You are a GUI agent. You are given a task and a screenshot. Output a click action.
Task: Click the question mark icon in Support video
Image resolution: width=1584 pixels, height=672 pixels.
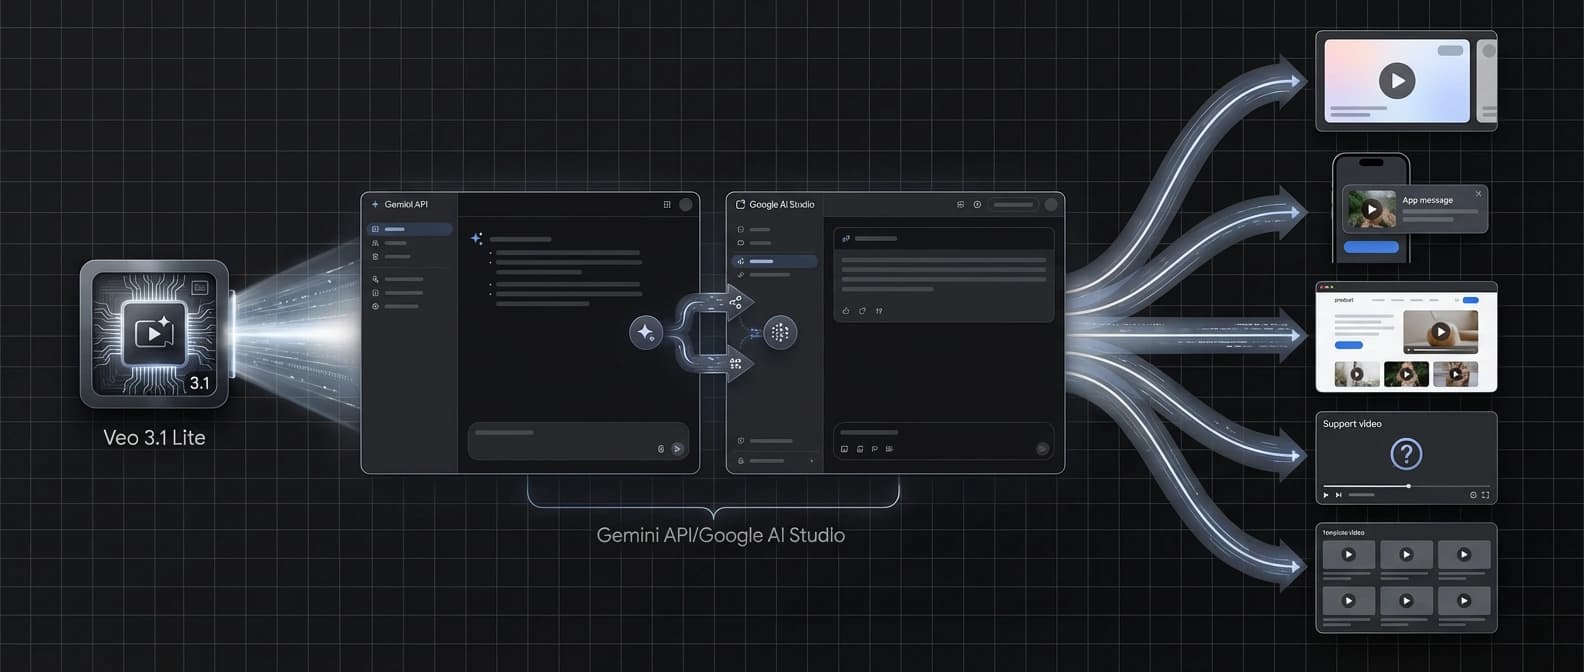[1406, 454]
